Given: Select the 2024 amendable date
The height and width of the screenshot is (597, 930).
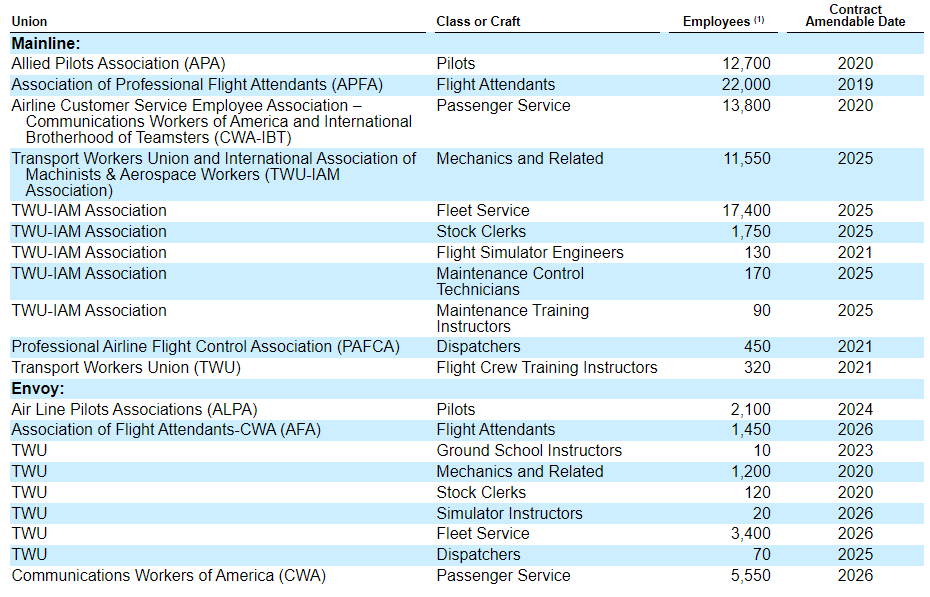Looking at the screenshot, I should tap(855, 410).
